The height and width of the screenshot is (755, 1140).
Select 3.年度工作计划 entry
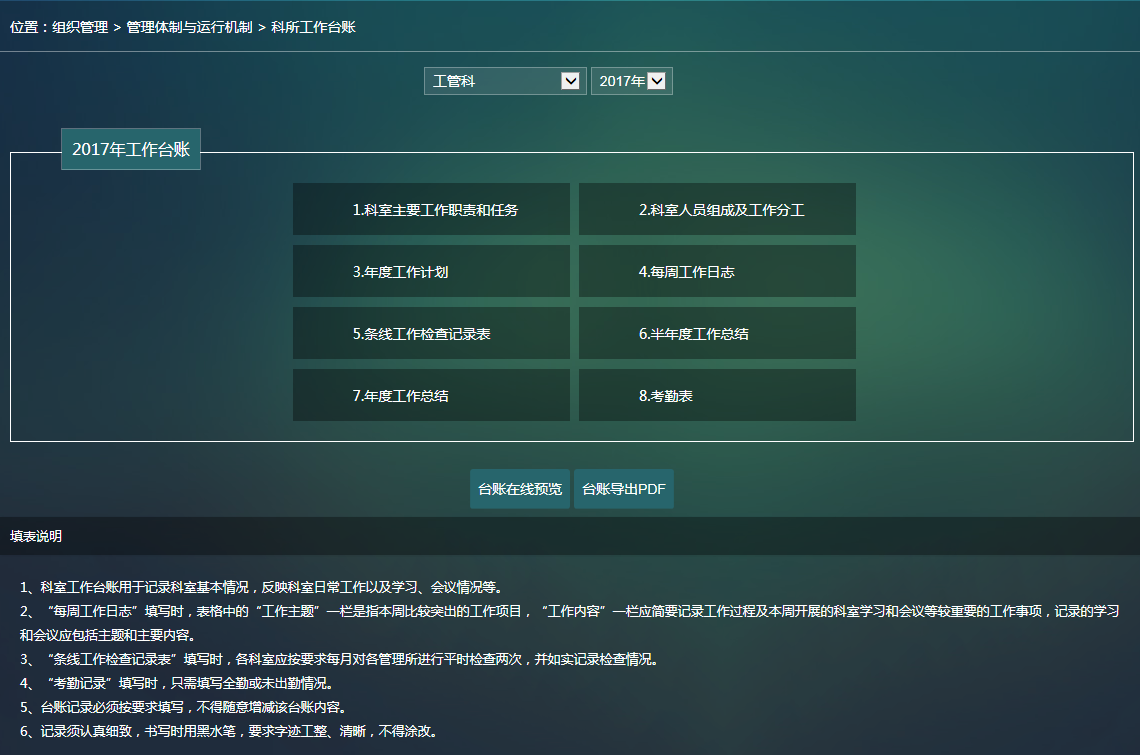[x=431, y=272]
